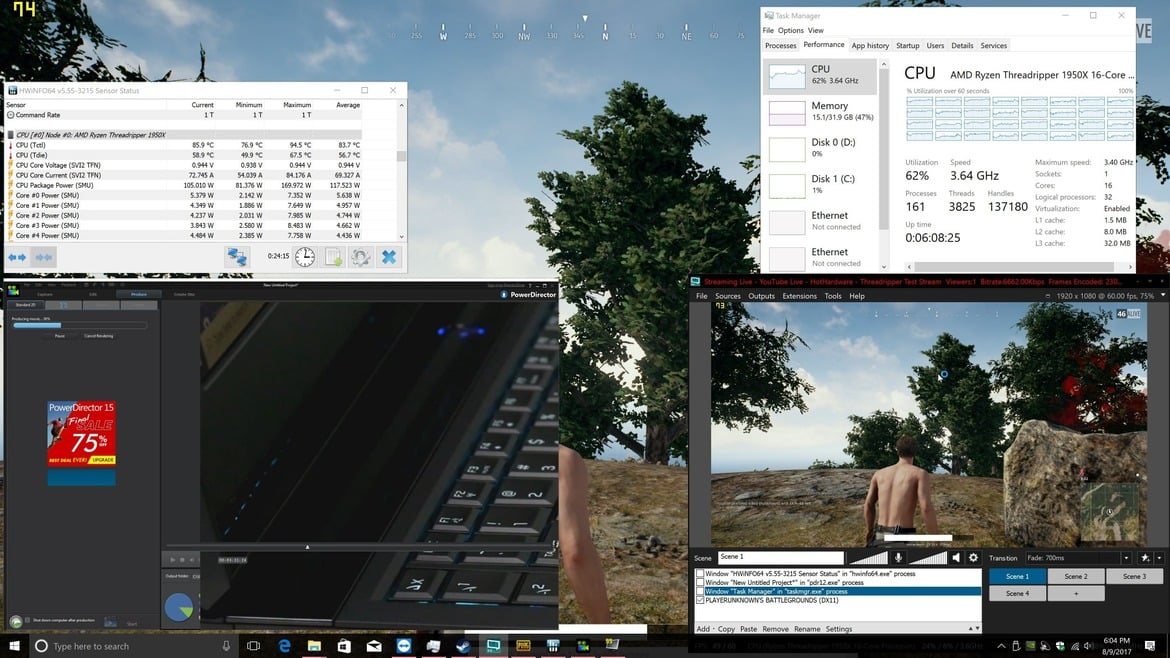Switch to Processes tab in Task Manager

pyautogui.click(x=780, y=46)
